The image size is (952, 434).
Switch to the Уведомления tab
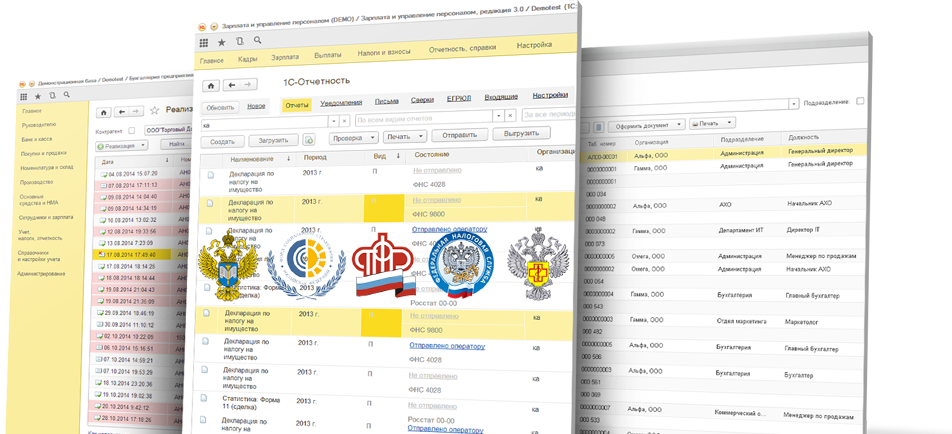point(342,103)
